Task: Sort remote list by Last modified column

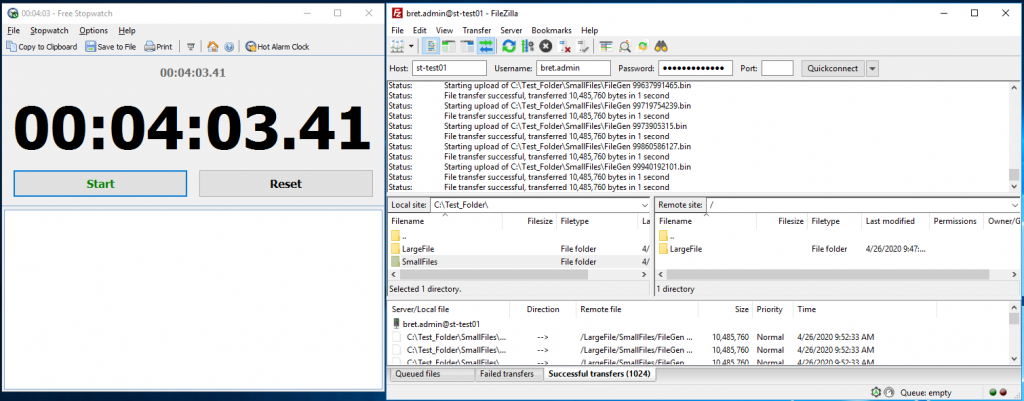Action: (895, 221)
